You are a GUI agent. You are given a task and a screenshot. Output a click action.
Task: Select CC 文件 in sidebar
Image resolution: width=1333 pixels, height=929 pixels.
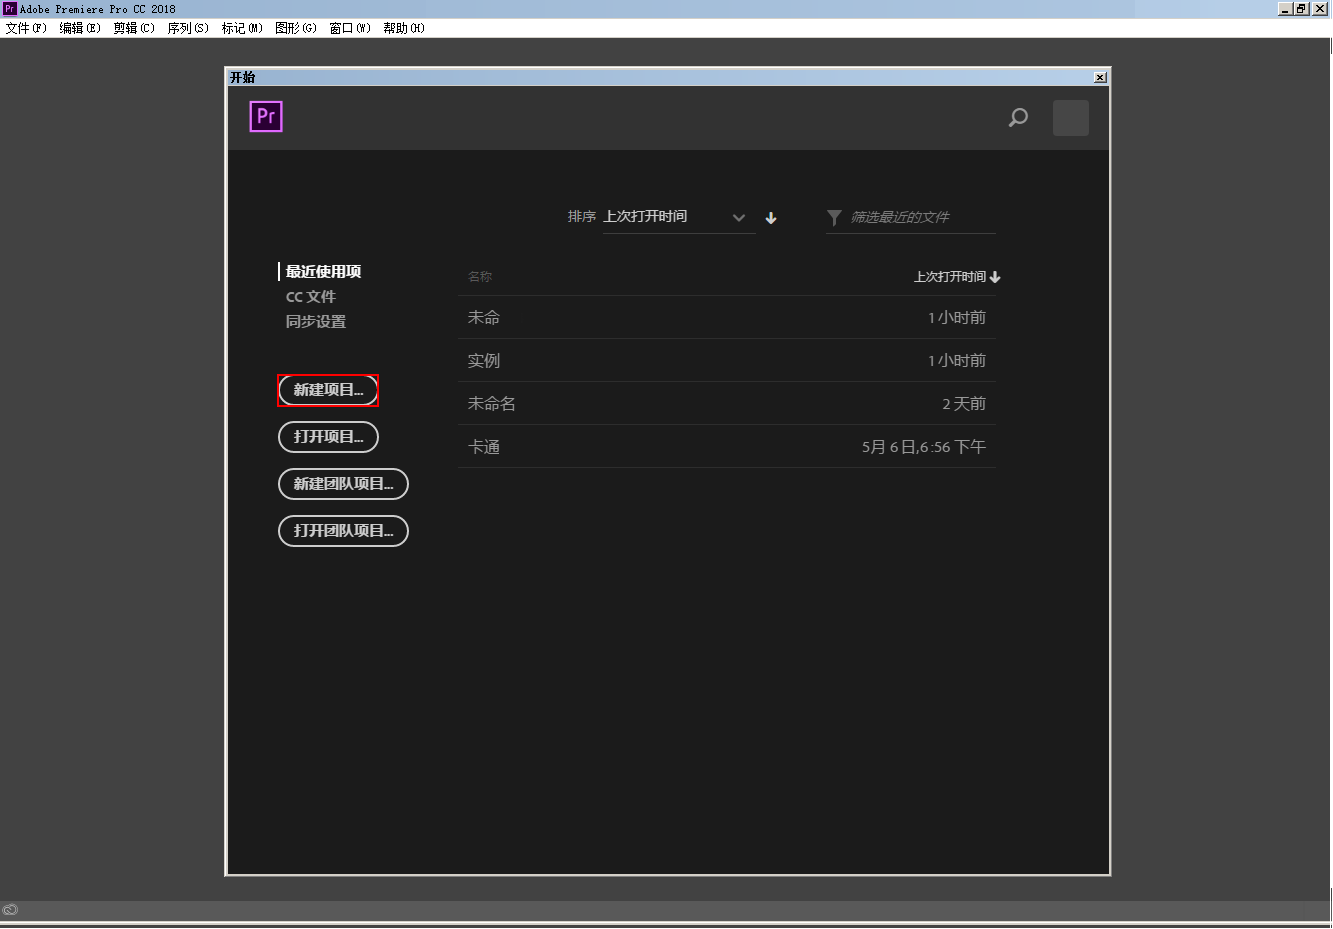click(311, 297)
